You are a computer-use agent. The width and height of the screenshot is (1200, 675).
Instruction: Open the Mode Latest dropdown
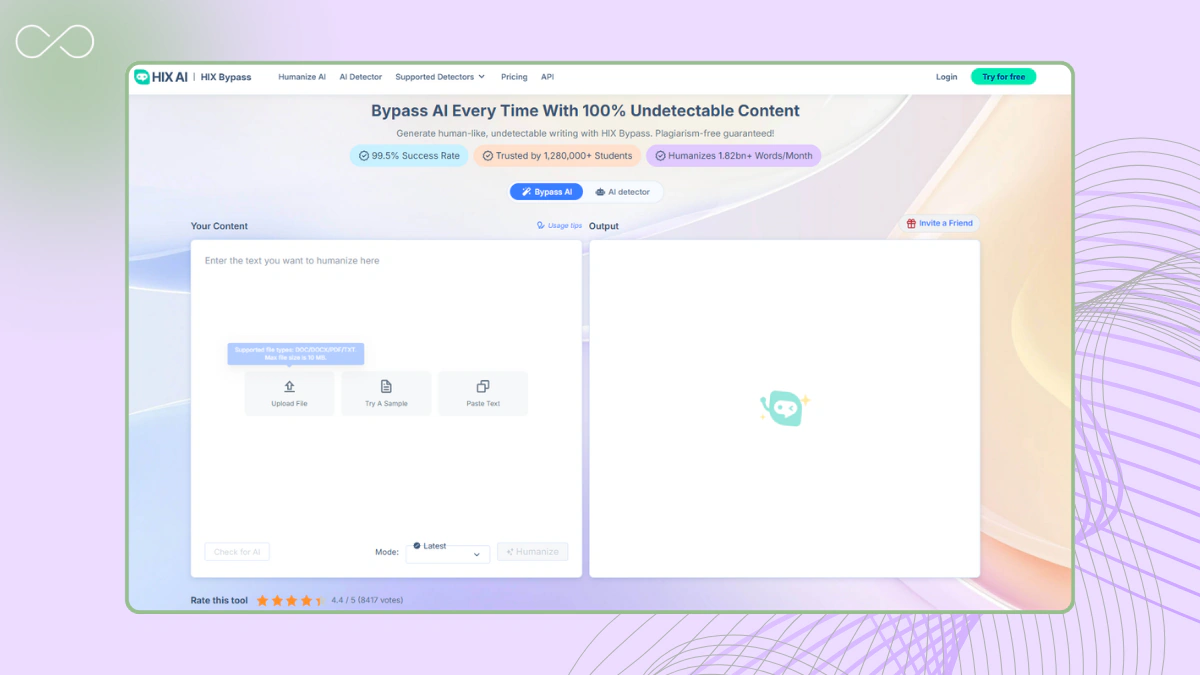click(x=448, y=553)
